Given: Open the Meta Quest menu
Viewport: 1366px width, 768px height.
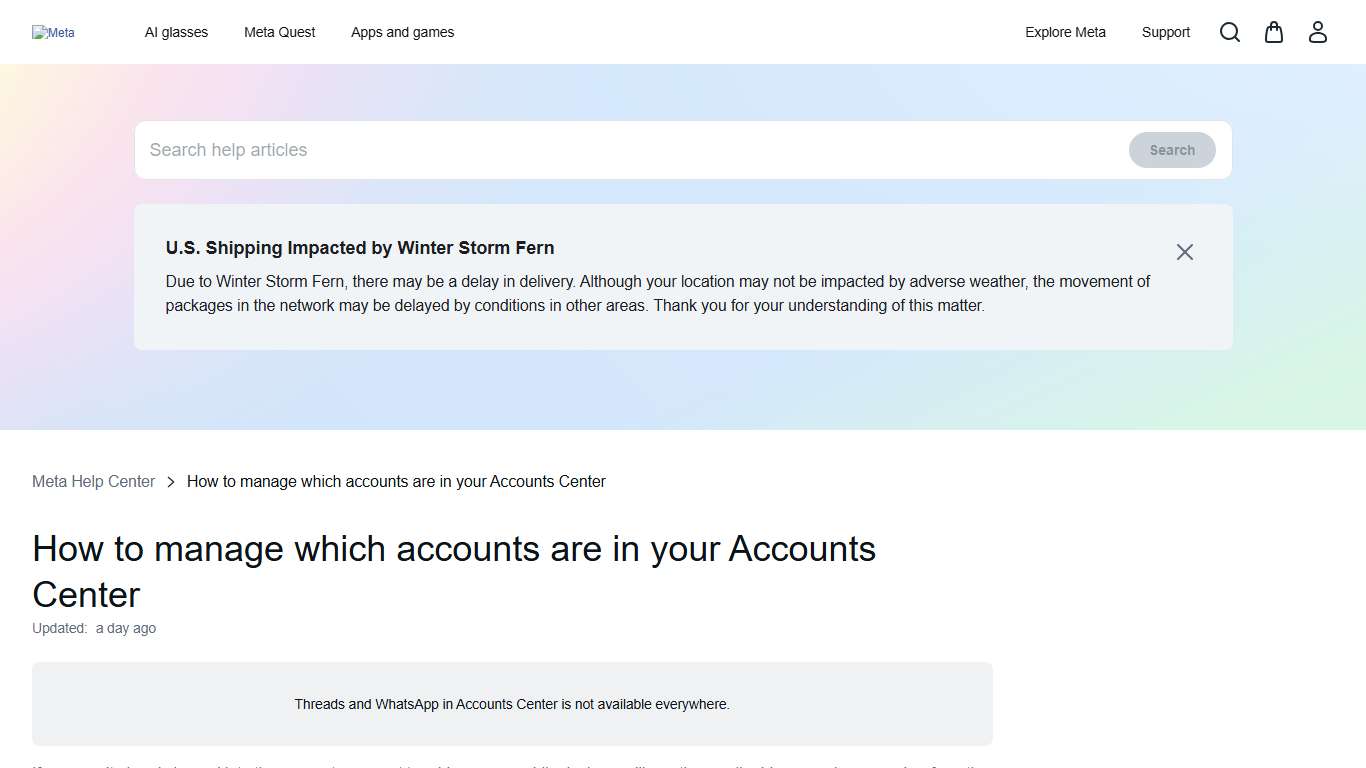Looking at the screenshot, I should pyautogui.click(x=279, y=32).
